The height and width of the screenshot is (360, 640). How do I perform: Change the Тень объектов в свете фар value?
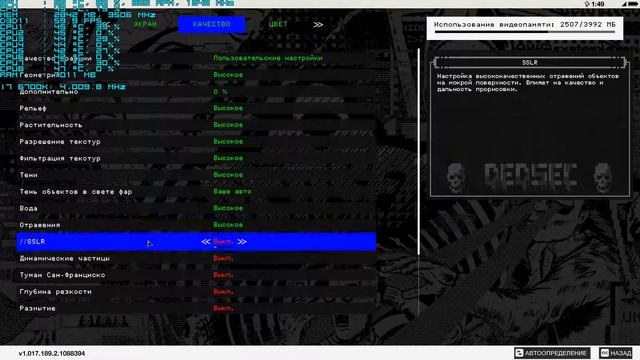[232, 191]
